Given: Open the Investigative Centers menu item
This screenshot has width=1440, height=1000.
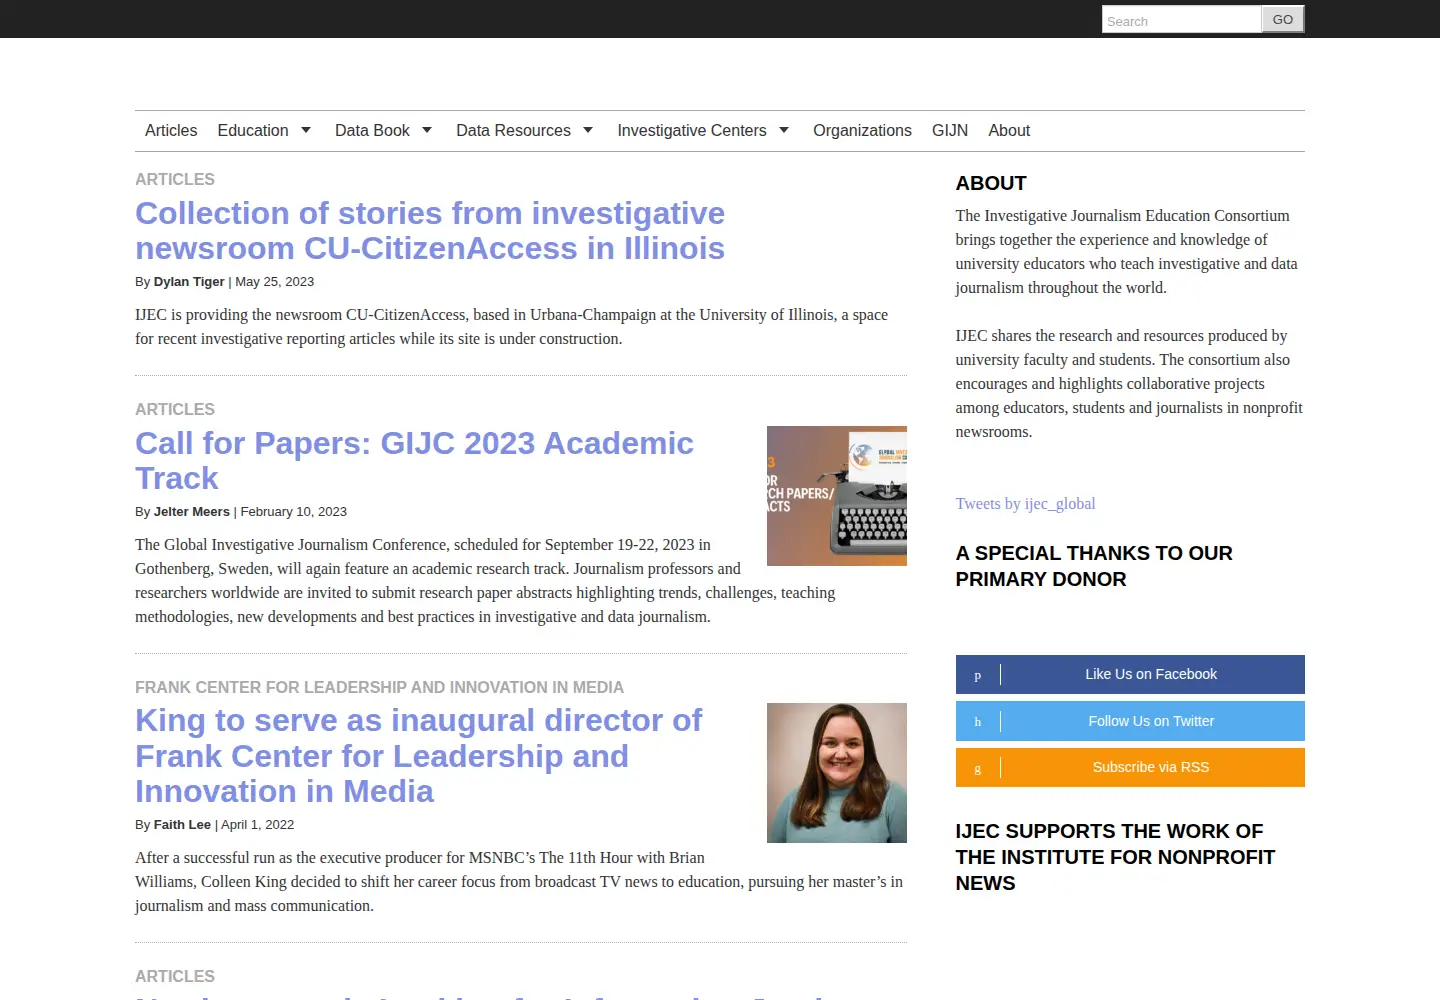Looking at the screenshot, I should tap(692, 131).
